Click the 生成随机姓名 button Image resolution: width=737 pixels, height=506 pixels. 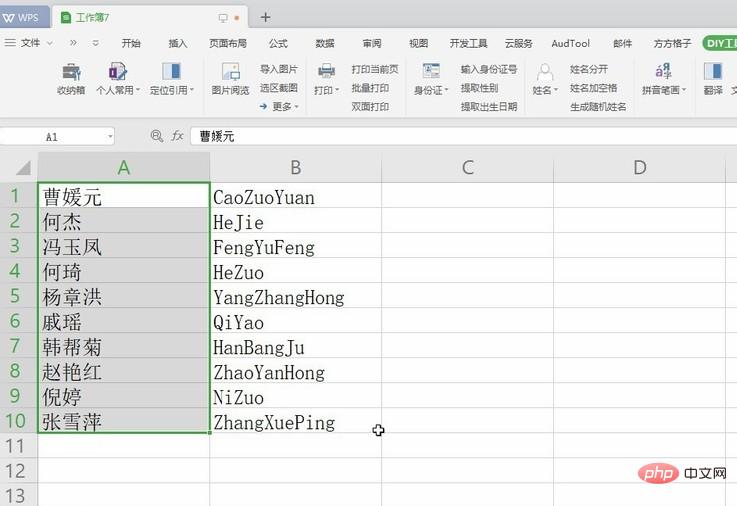click(598, 107)
